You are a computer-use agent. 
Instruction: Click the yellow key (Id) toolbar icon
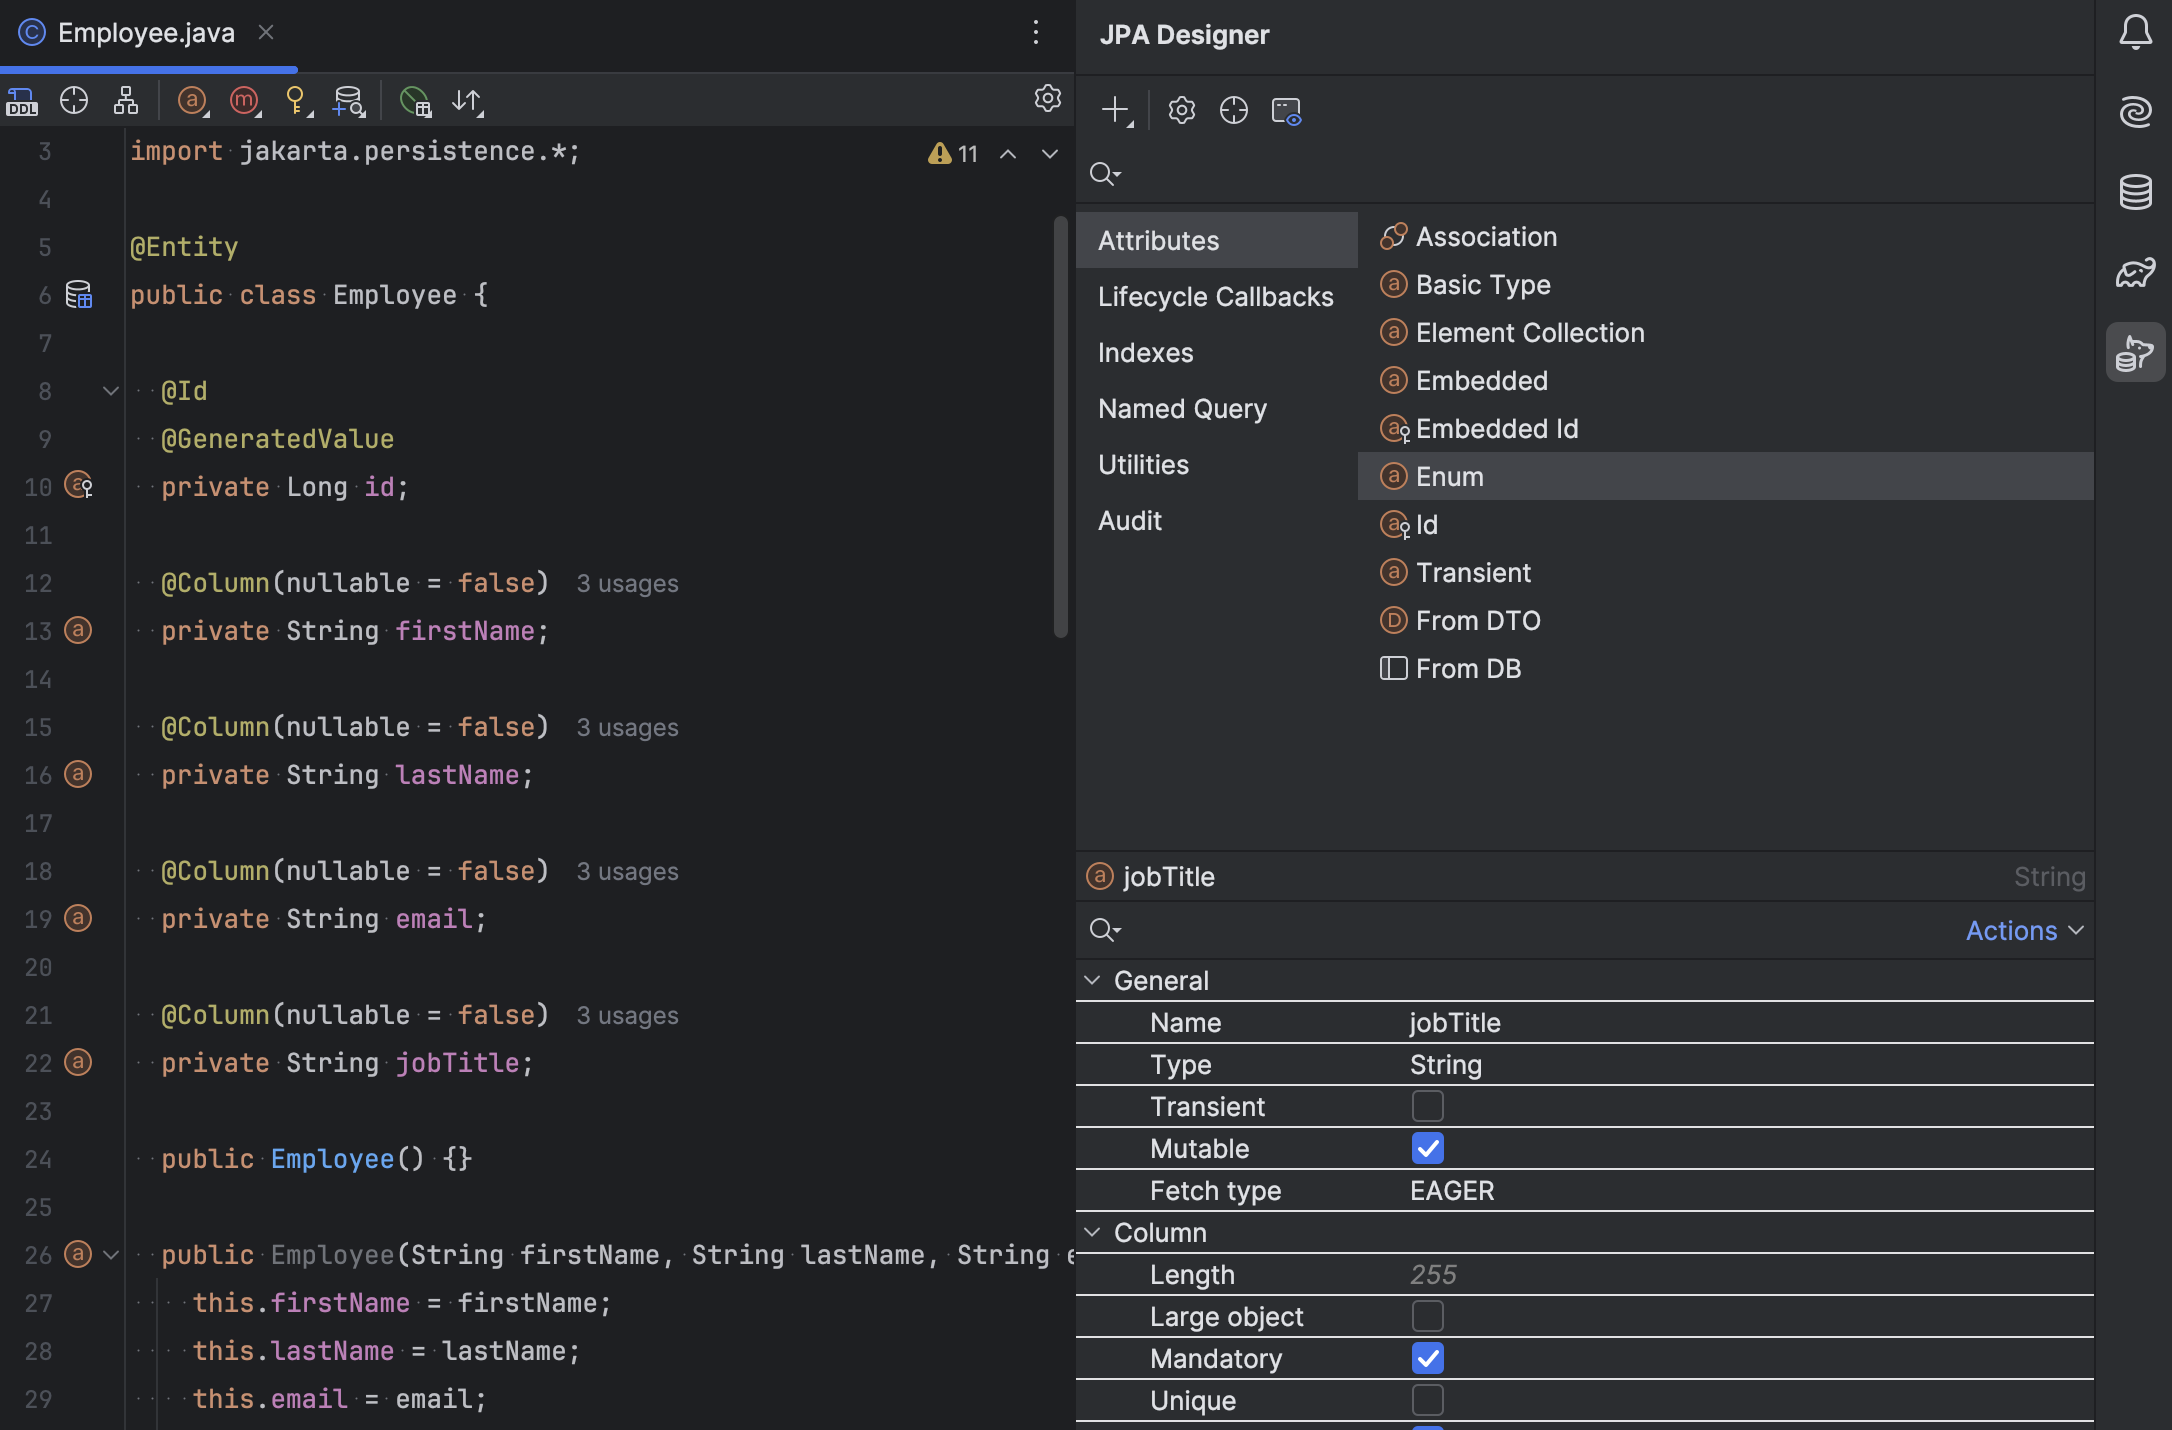(x=296, y=100)
